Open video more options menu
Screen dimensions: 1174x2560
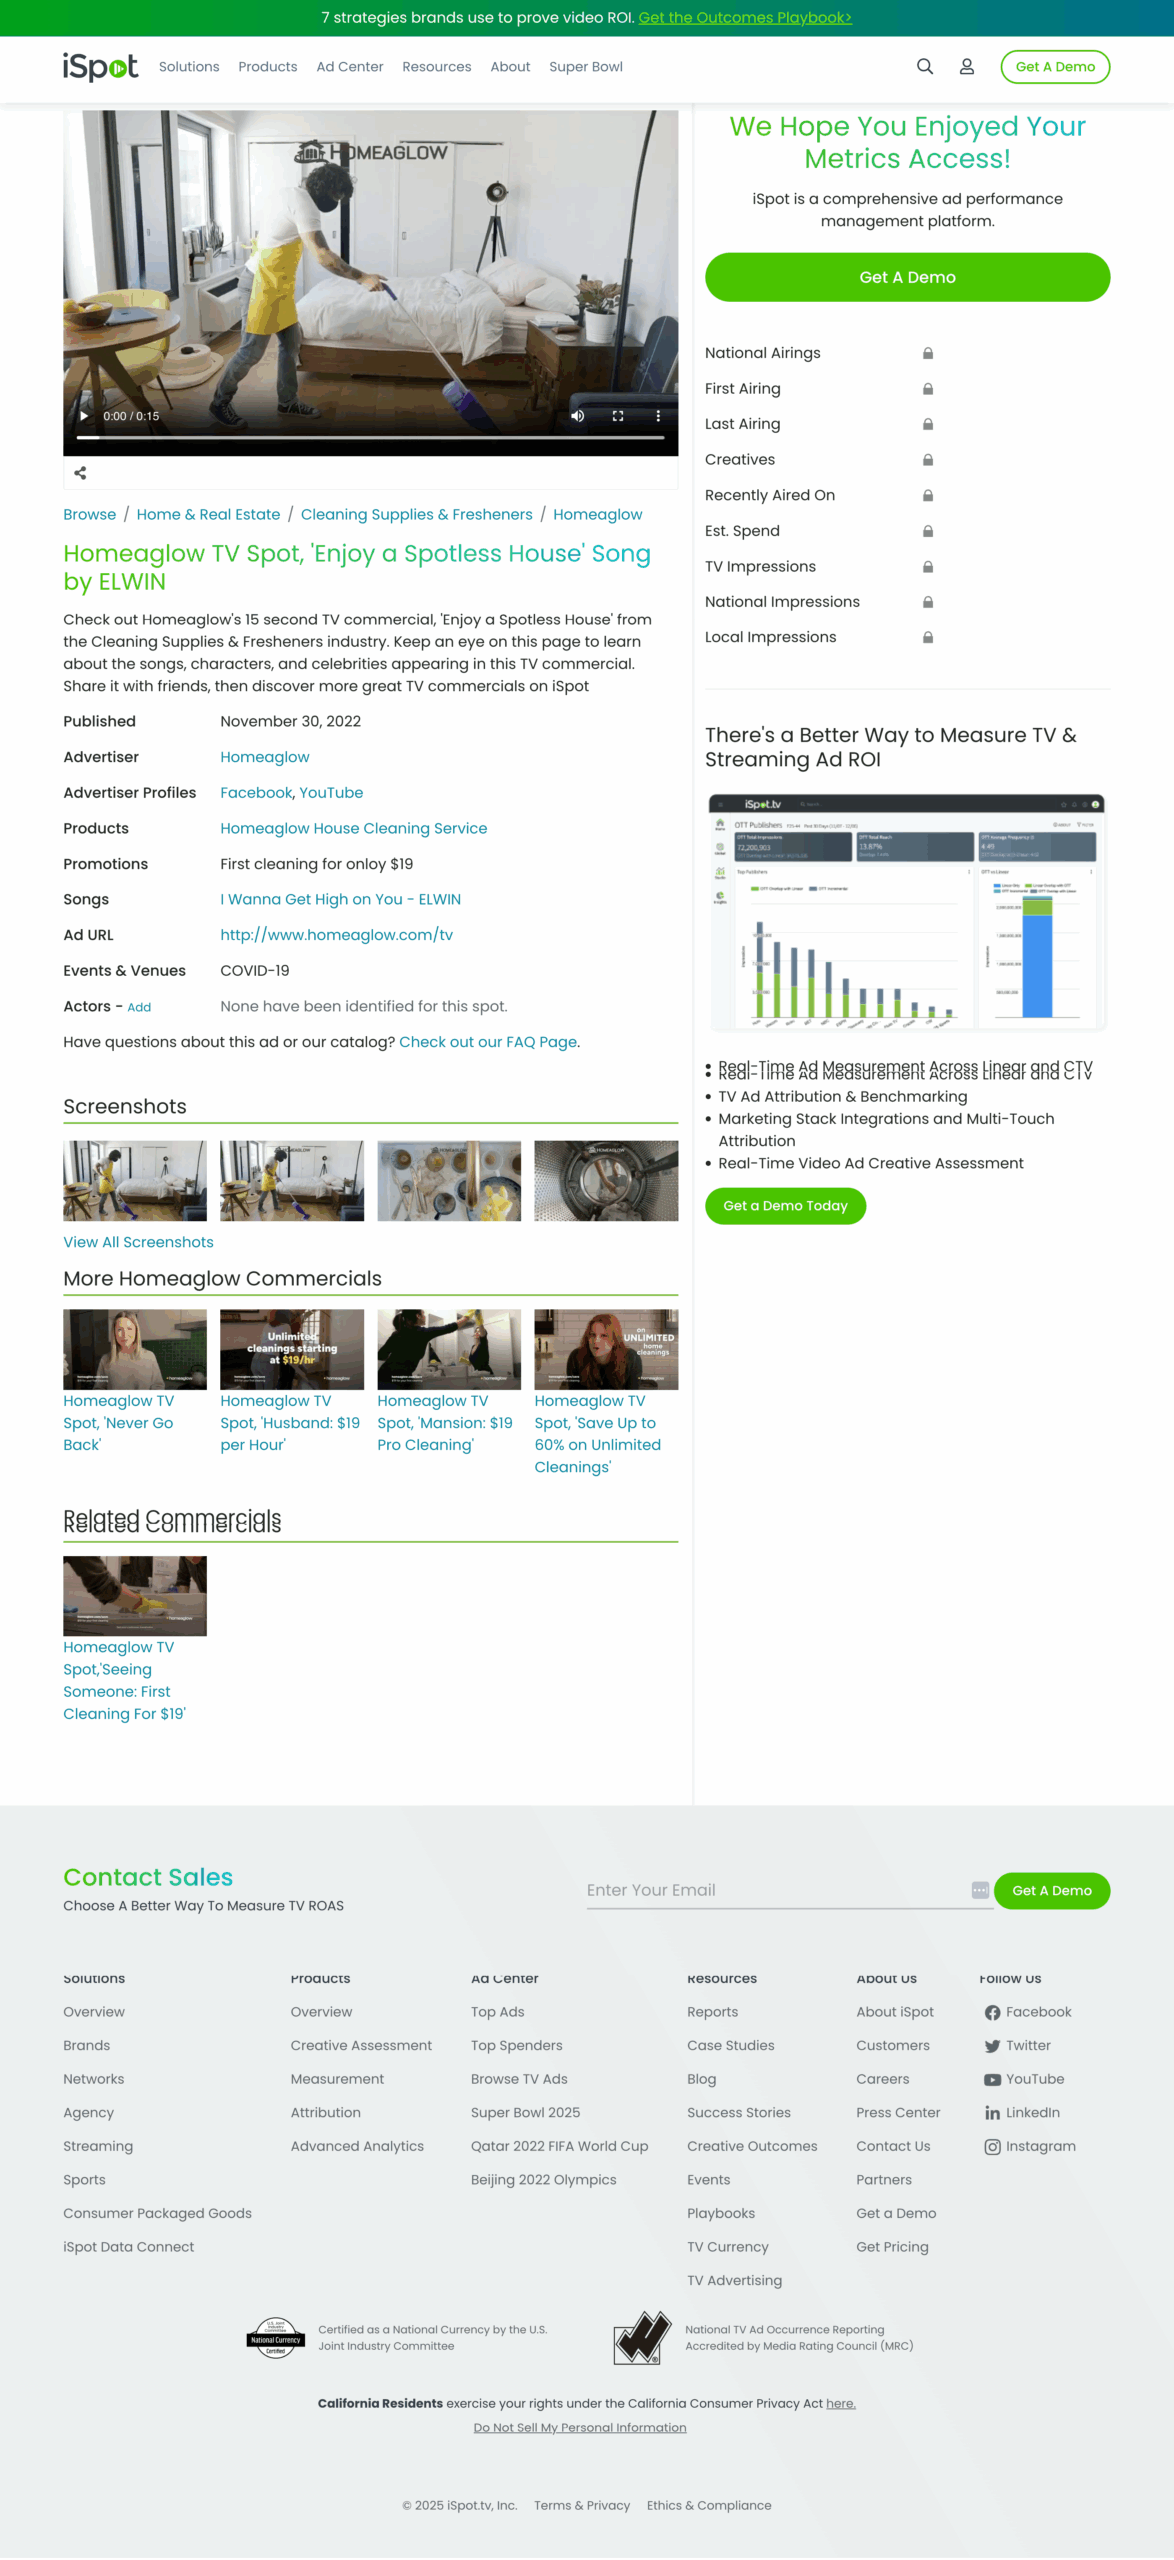[658, 416]
